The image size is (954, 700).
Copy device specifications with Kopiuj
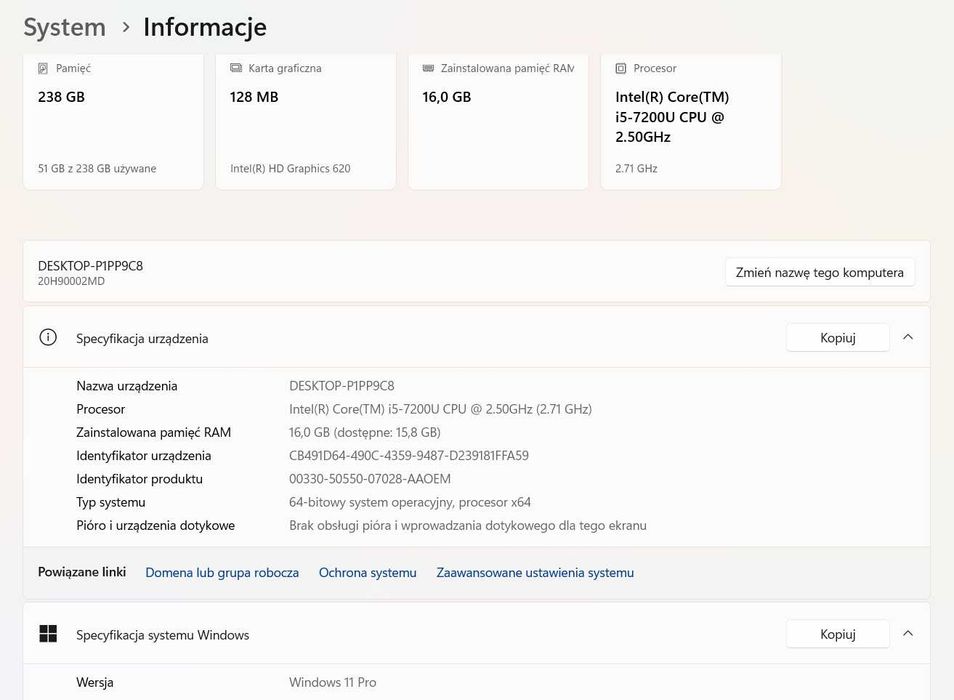tap(837, 337)
